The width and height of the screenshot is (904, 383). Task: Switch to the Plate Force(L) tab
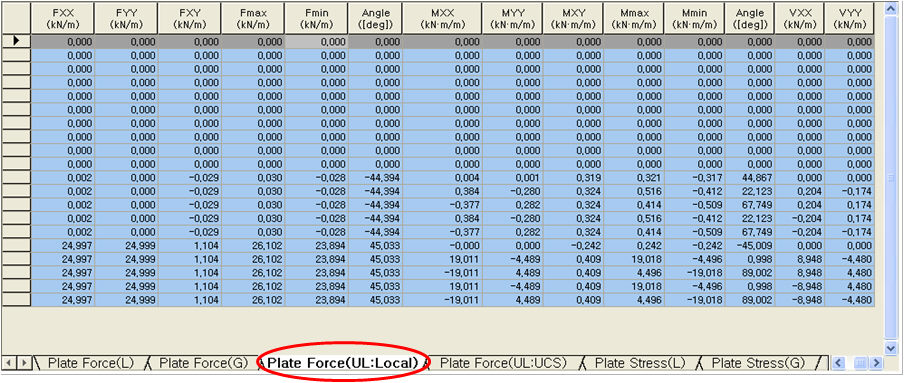pyautogui.click(x=91, y=363)
